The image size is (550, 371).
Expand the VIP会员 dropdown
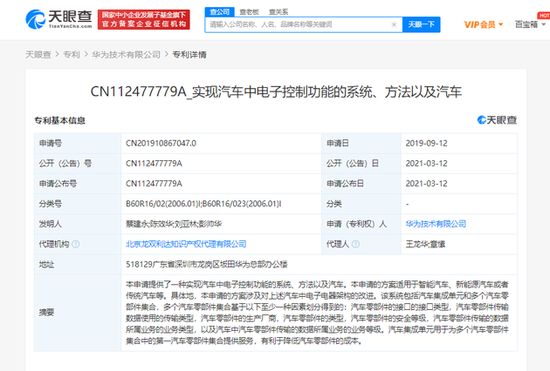click(x=484, y=25)
